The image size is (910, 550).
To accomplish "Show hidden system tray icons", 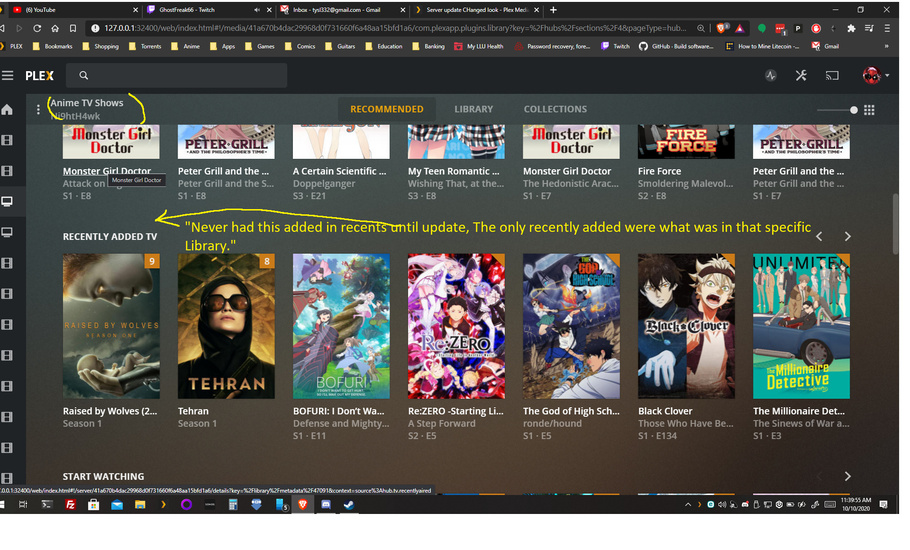I will tap(688, 505).
